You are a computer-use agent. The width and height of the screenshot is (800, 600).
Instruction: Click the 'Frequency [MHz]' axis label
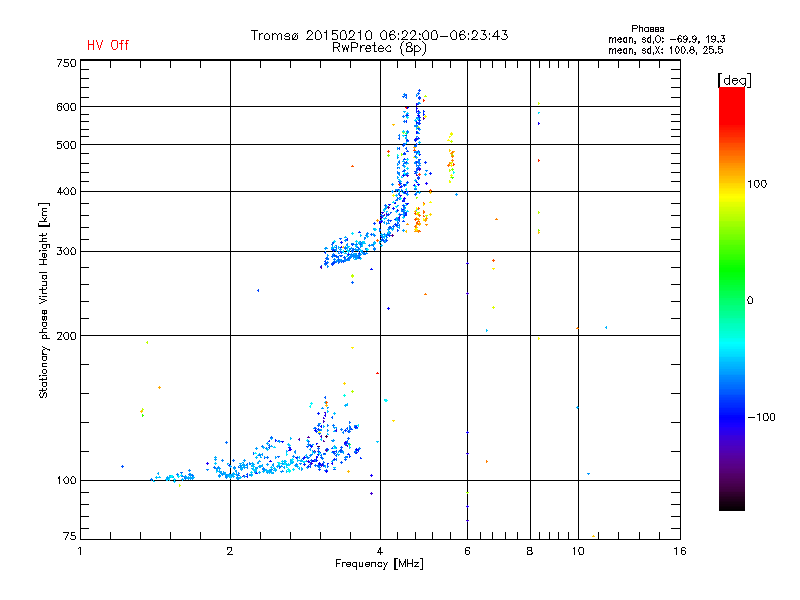(379, 564)
